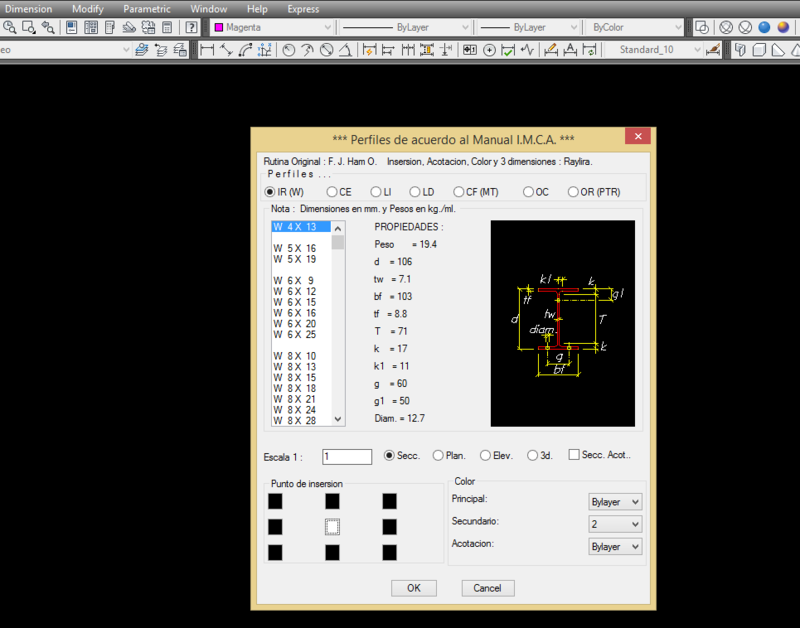Viewport: 800px width, 628px height.
Task: Select the Diameter dimension tool
Action: (x=326, y=49)
